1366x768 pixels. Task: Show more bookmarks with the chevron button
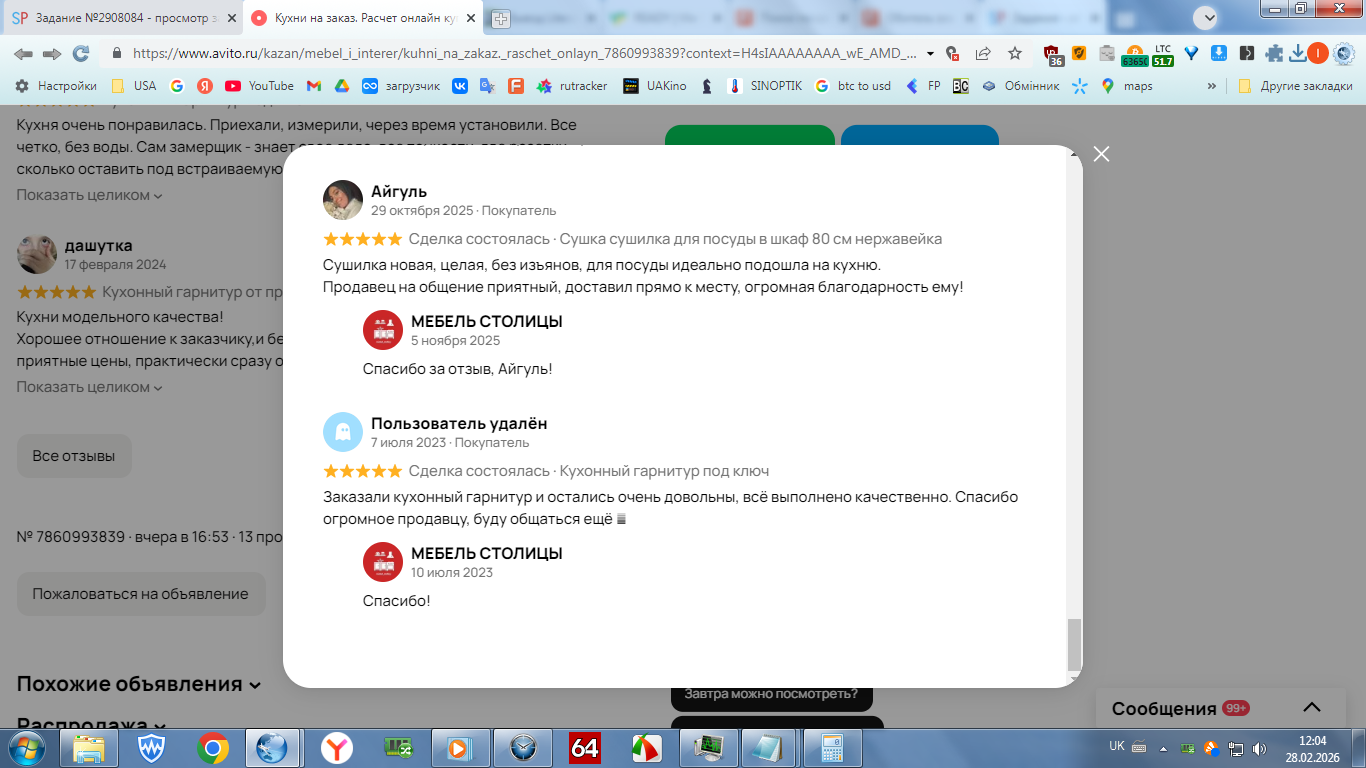(x=1212, y=86)
